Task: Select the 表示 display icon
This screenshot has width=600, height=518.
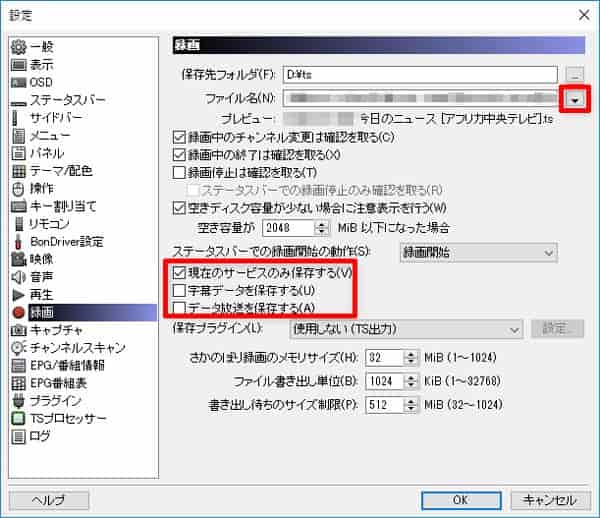Action: pos(18,65)
